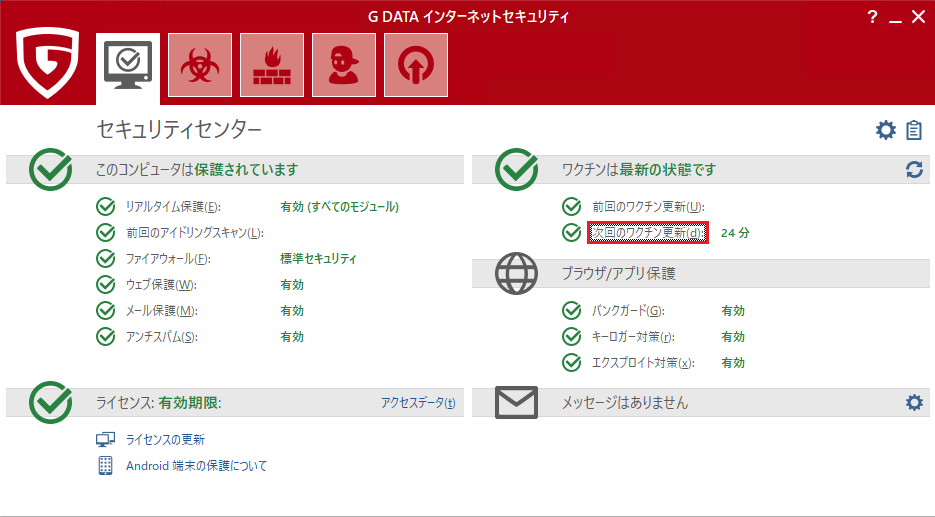Image resolution: width=935 pixels, height=517 pixels.
Task: Open エクスプロイト対策(x) options
Action: 643,363
